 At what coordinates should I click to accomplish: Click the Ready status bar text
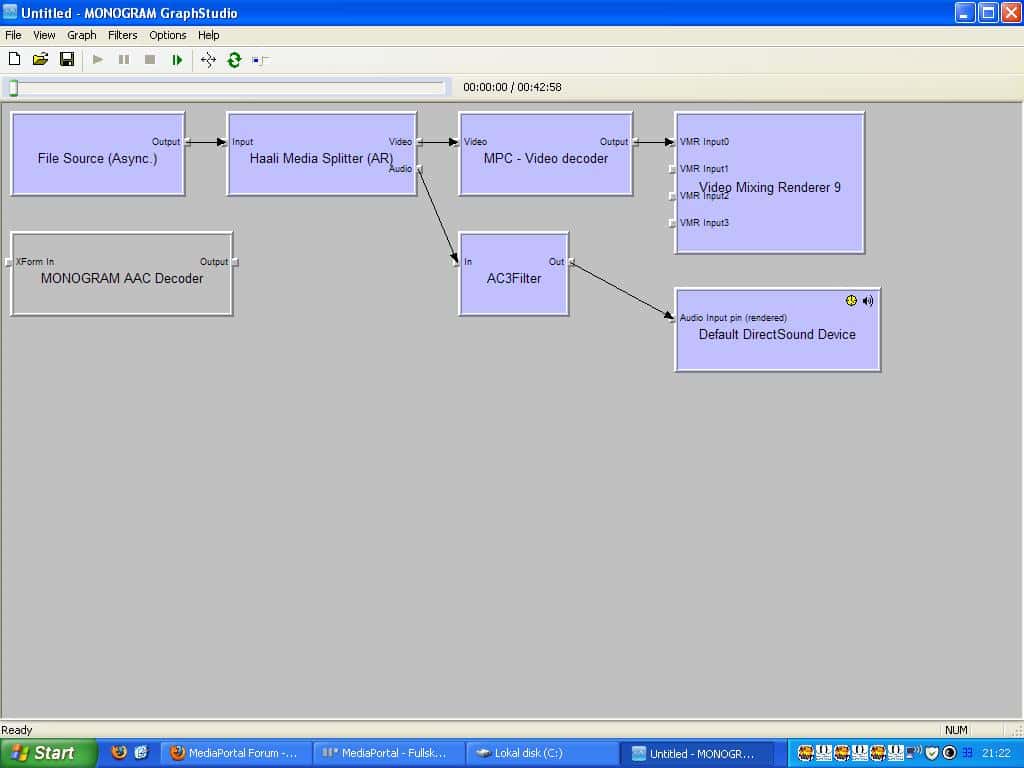[16, 730]
